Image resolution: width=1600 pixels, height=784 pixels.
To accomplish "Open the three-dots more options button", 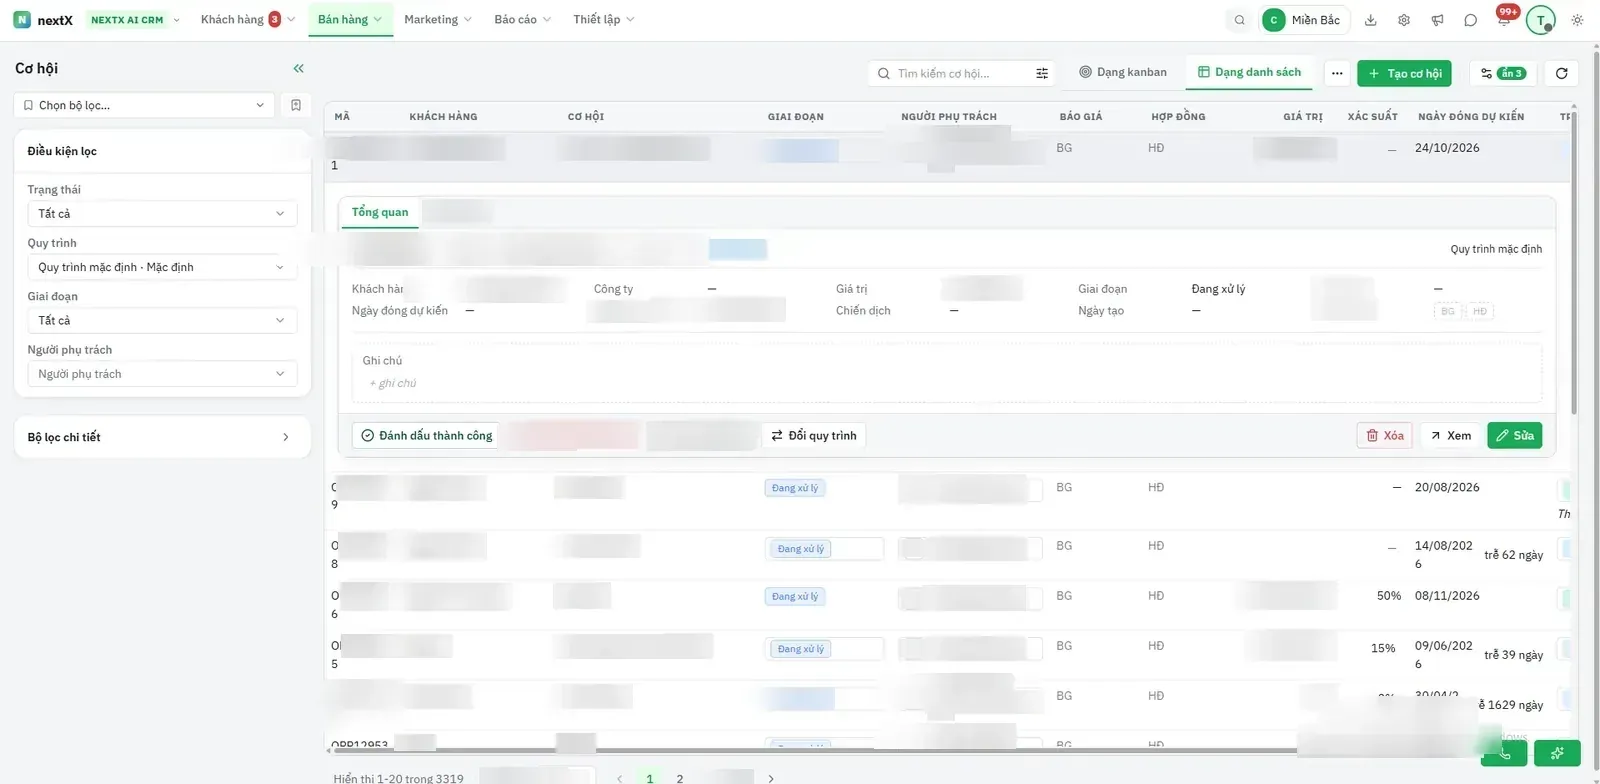I will 1337,73.
